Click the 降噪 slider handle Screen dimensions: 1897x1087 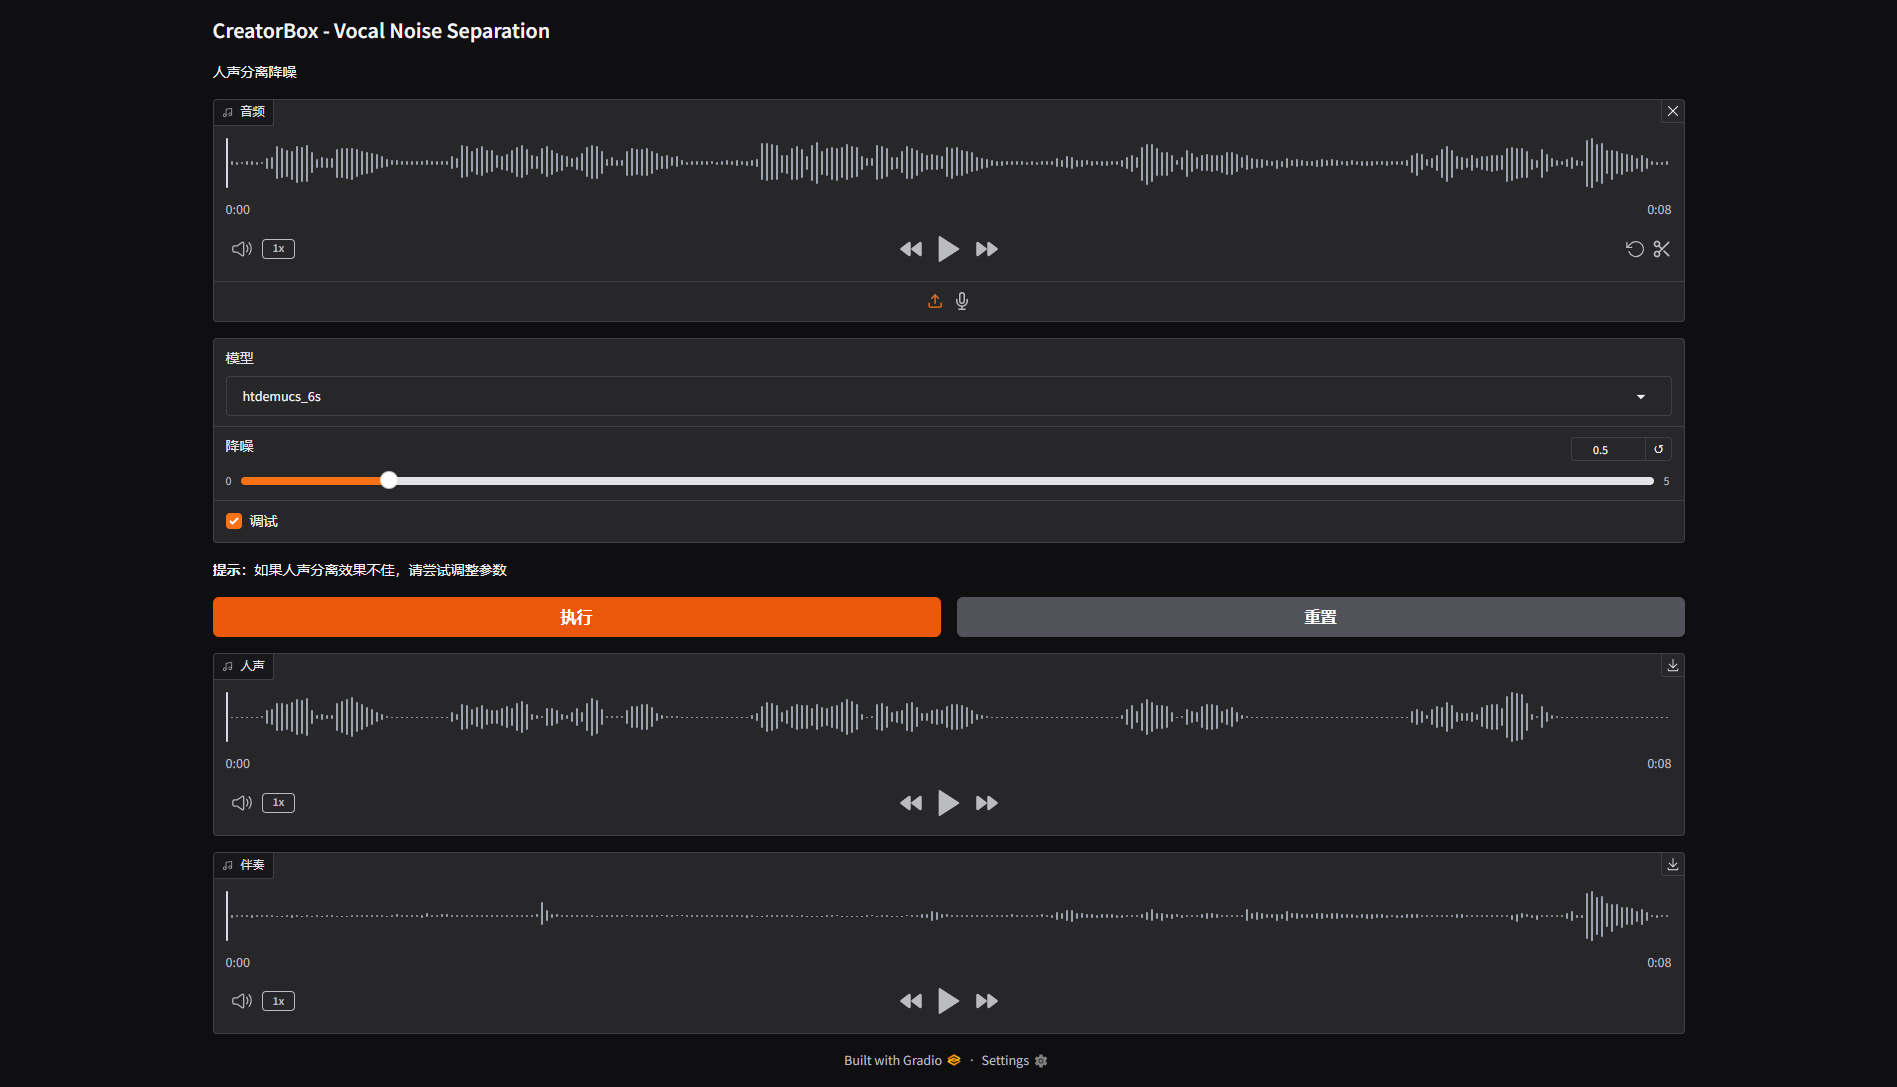[389, 481]
